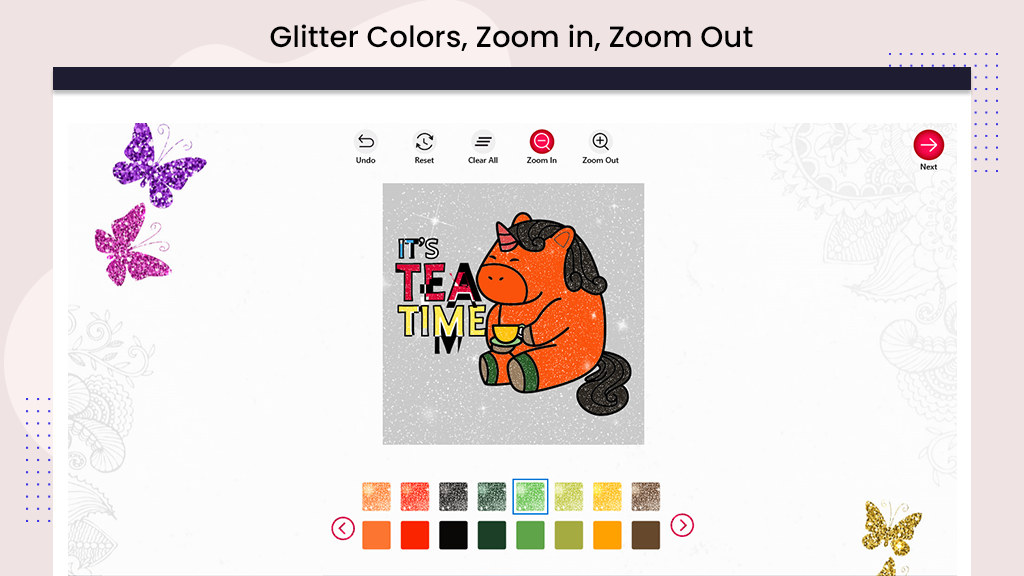Select the highlighted light green glitter swatch
This screenshot has width=1024, height=576.
coord(530,496)
